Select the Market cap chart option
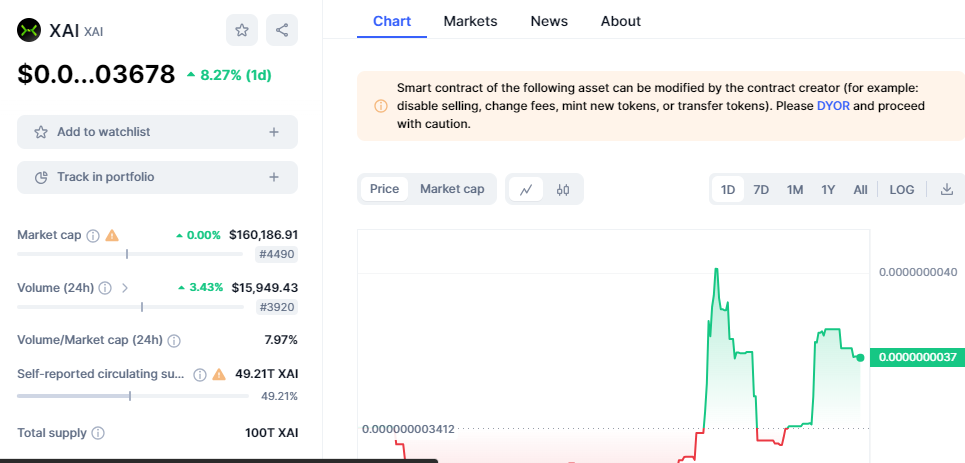The height and width of the screenshot is (463, 965). click(452, 189)
